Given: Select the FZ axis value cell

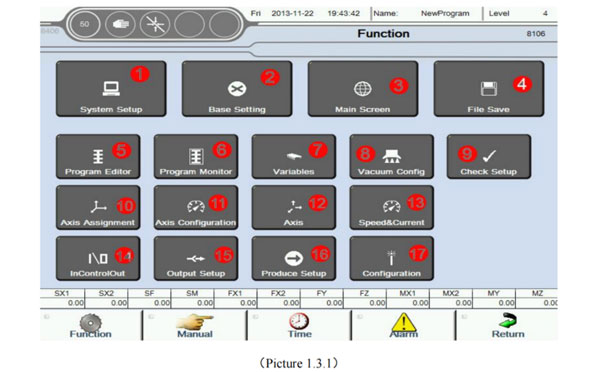Looking at the screenshot, I should click(365, 303).
